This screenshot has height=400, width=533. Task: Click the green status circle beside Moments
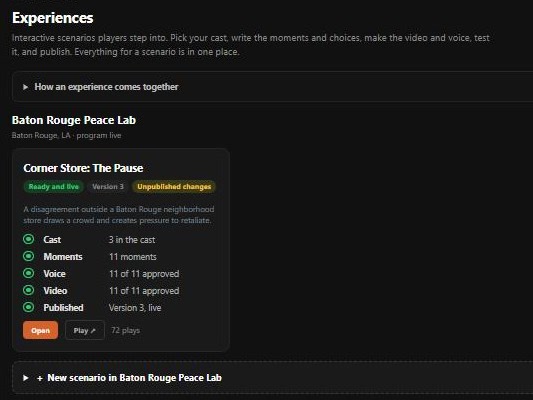(x=29, y=256)
